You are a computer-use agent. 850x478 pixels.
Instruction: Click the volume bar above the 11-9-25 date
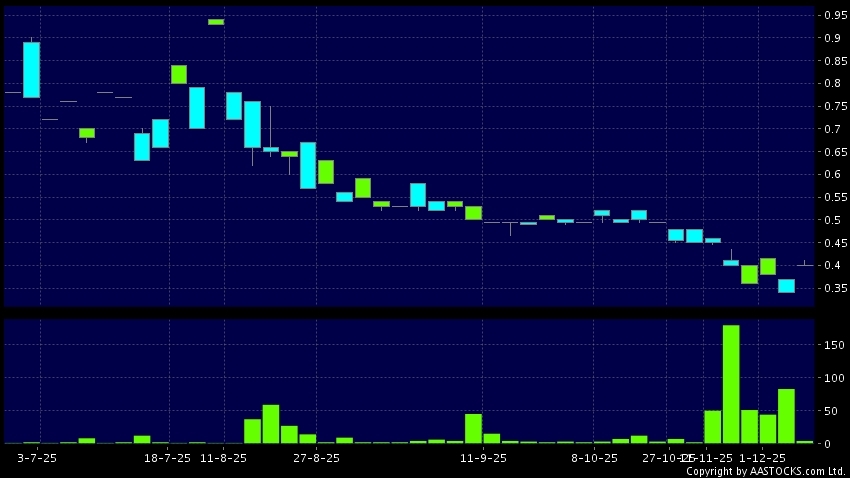pos(473,428)
